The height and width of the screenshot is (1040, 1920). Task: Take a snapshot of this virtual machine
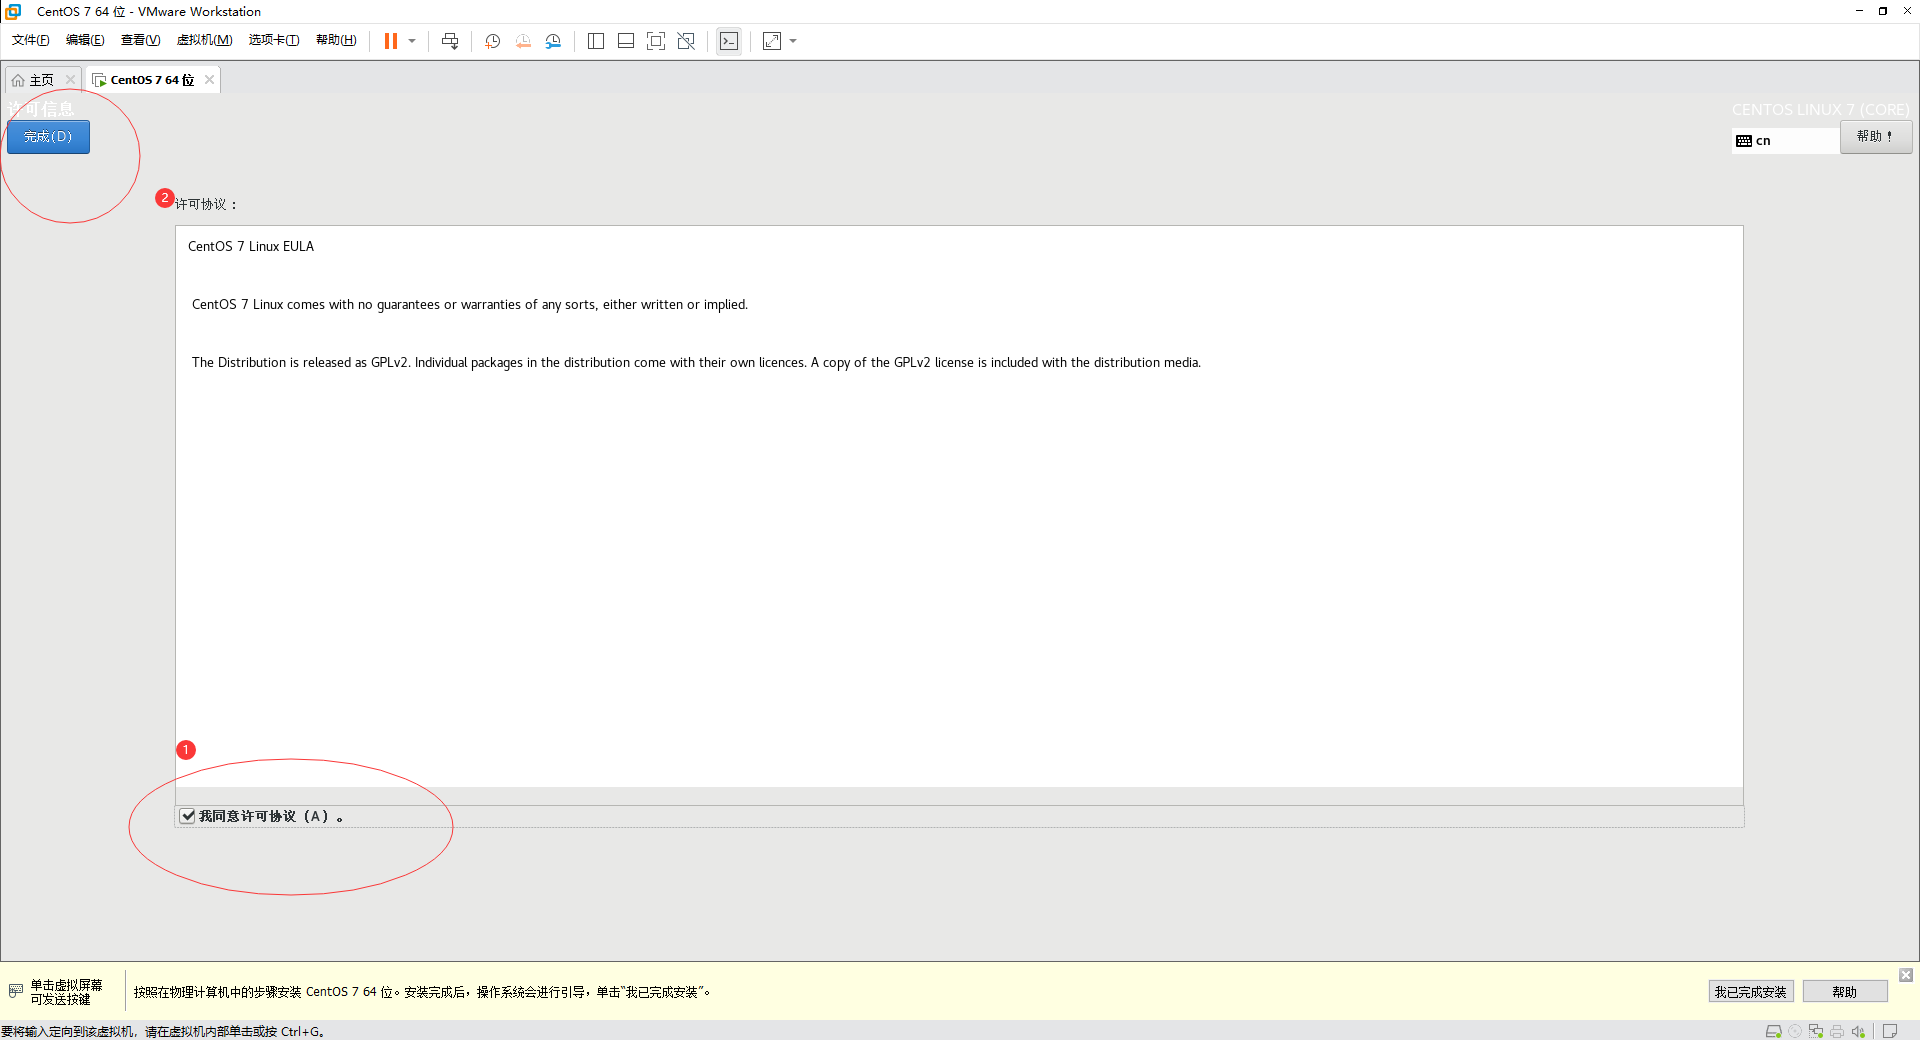point(493,41)
